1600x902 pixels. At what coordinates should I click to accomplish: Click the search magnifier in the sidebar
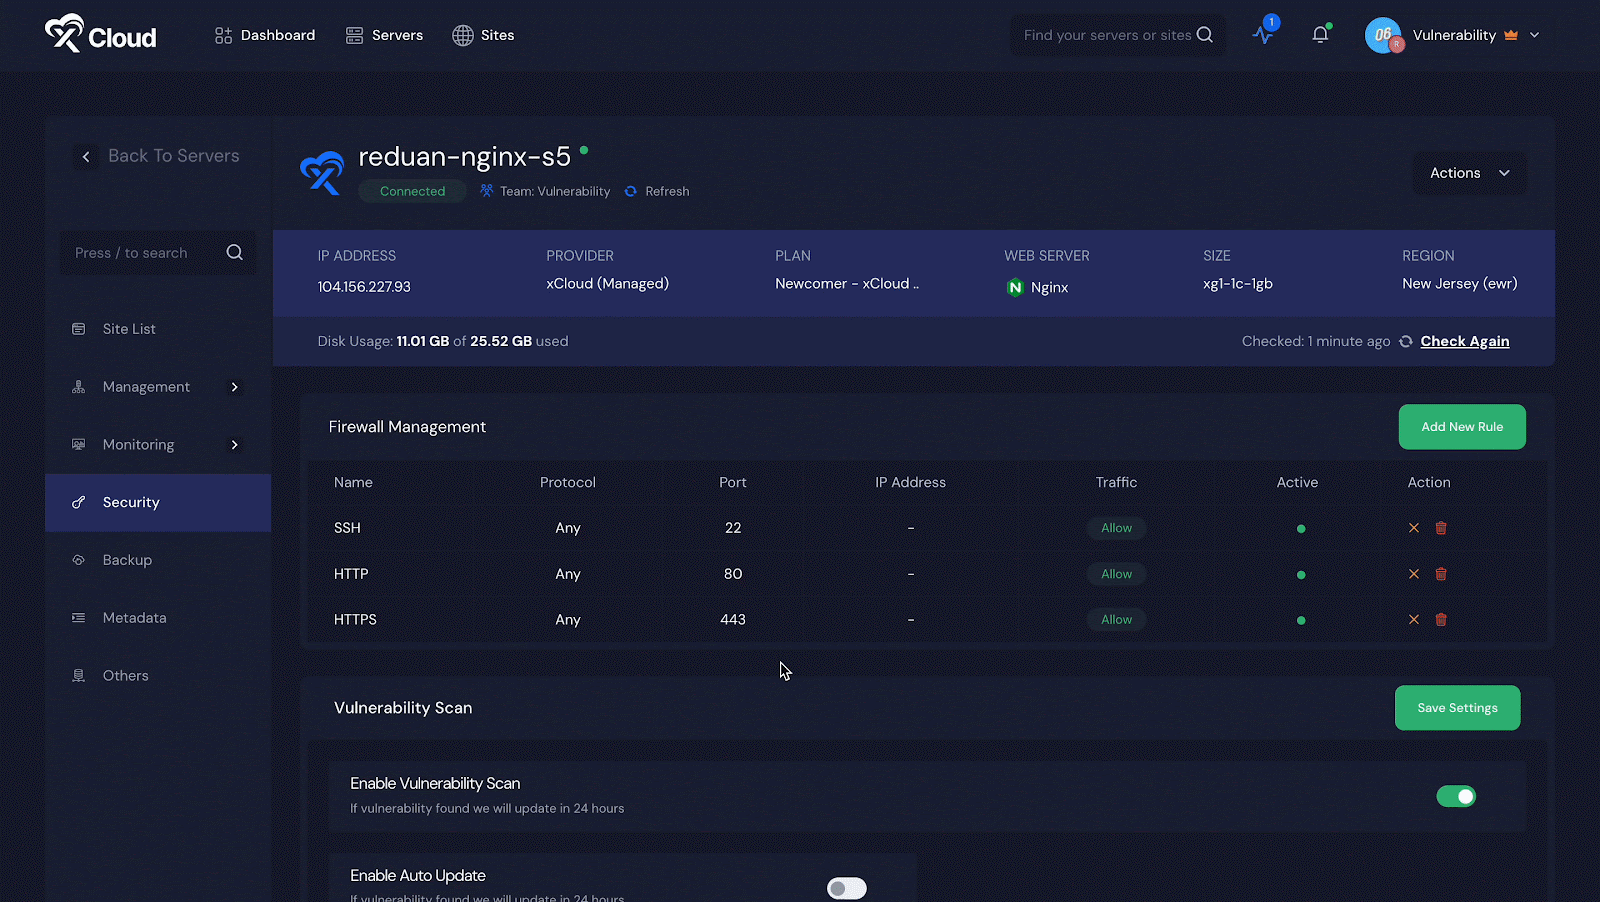pos(234,252)
